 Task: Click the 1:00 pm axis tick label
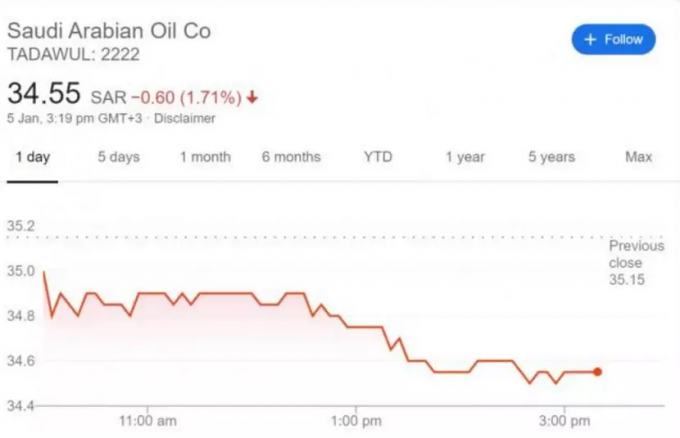click(356, 421)
